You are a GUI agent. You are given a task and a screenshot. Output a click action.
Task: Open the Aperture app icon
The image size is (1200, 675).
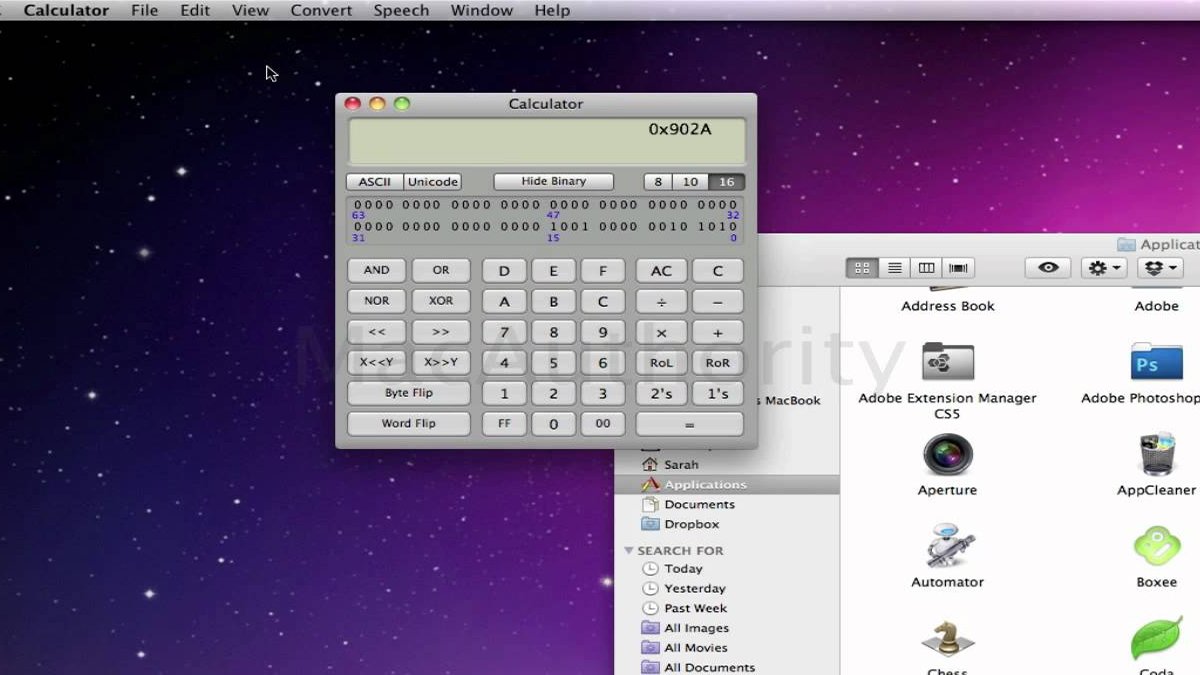click(x=947, y=455)
